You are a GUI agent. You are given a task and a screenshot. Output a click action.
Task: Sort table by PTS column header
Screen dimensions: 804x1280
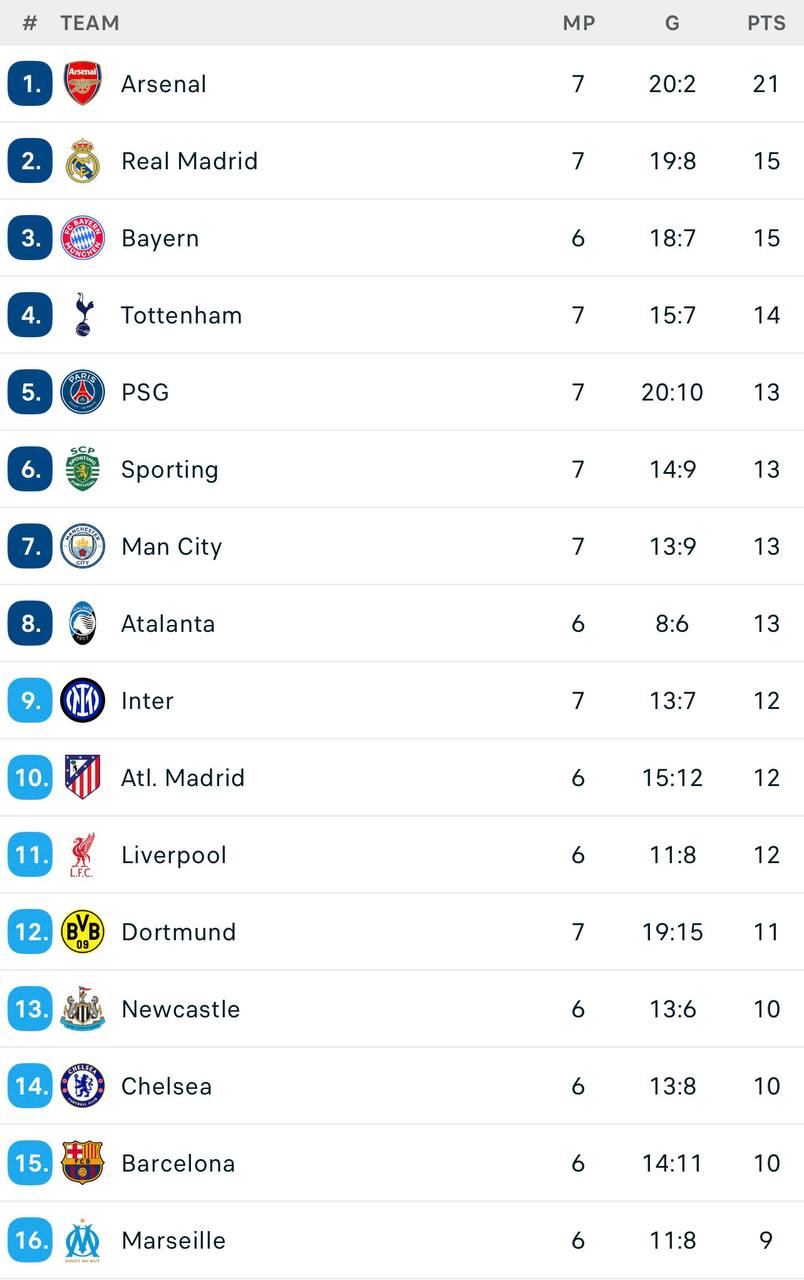tap(766, 23)
